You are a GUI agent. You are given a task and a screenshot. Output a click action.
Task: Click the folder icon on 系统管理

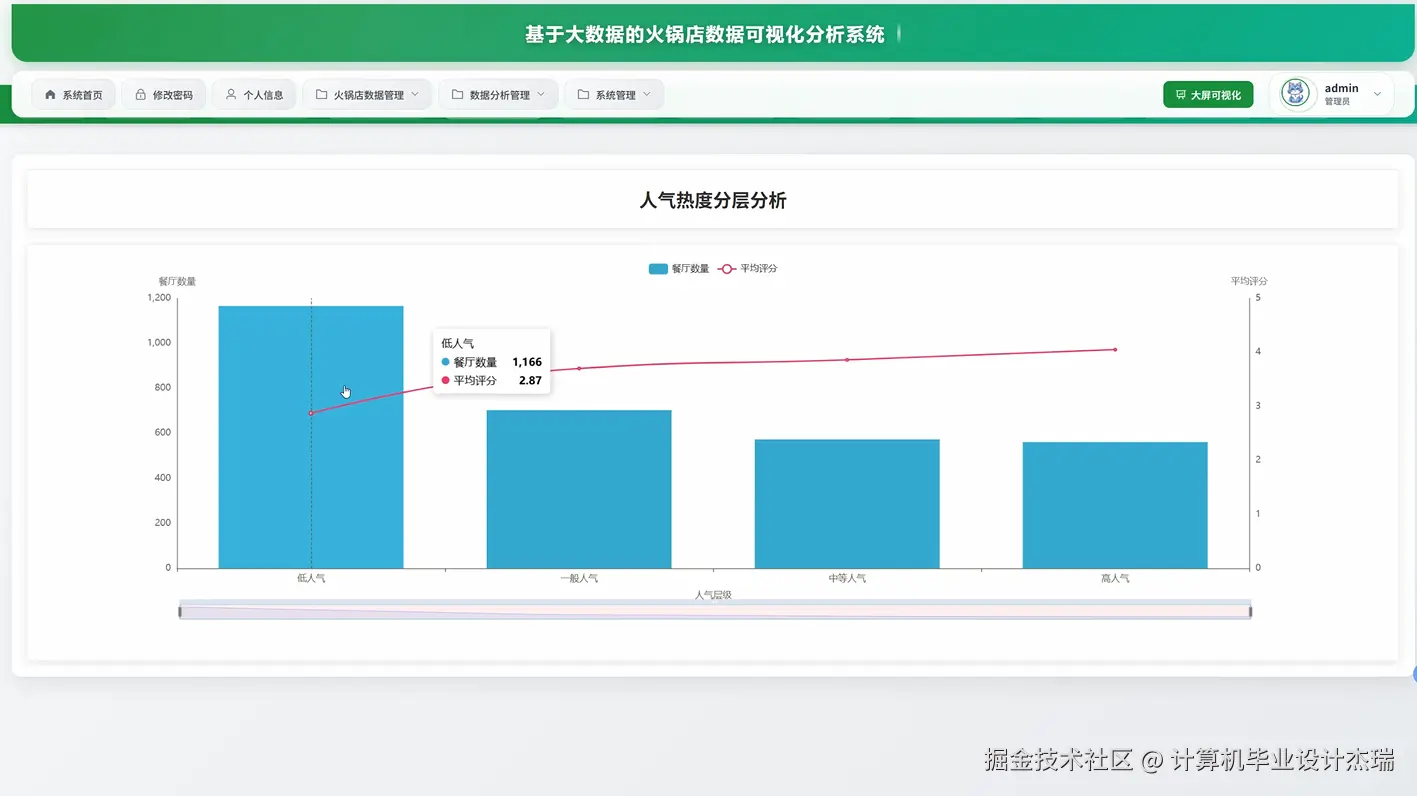583,94
